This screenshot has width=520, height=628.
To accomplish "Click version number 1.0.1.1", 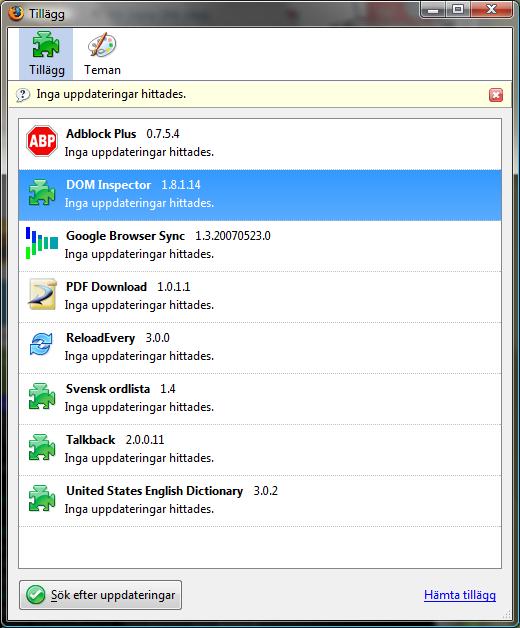I will coord(173,287).
